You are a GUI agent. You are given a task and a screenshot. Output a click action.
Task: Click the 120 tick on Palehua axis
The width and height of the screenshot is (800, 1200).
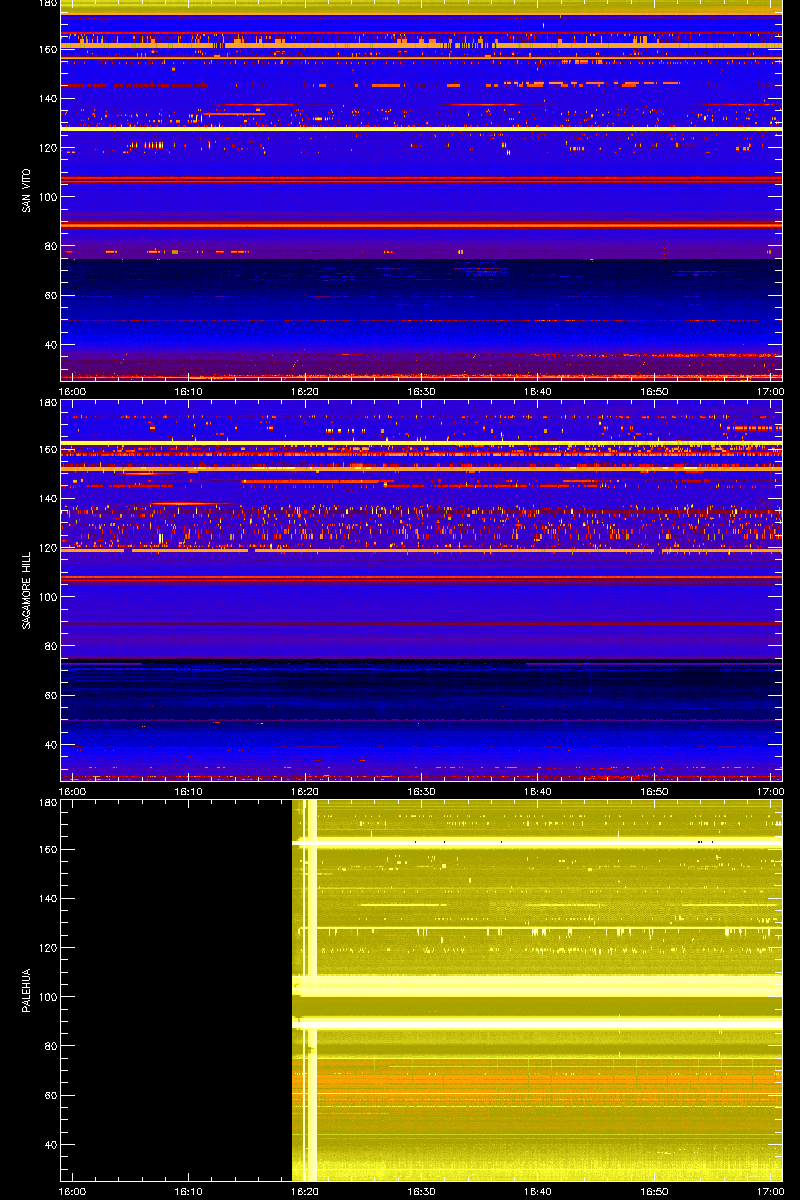47,948
